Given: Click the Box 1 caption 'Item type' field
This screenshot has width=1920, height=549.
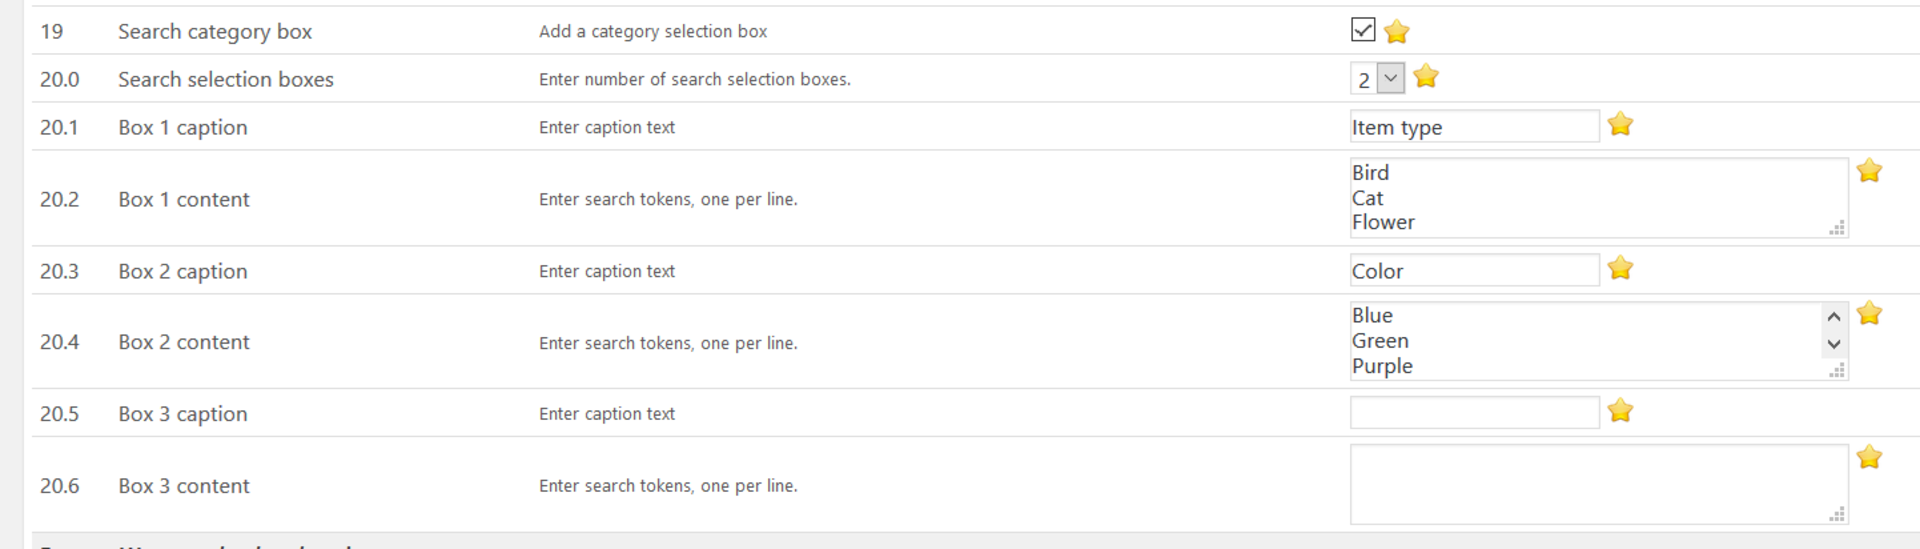Looking at the screenshot, I should (1474, 127).
